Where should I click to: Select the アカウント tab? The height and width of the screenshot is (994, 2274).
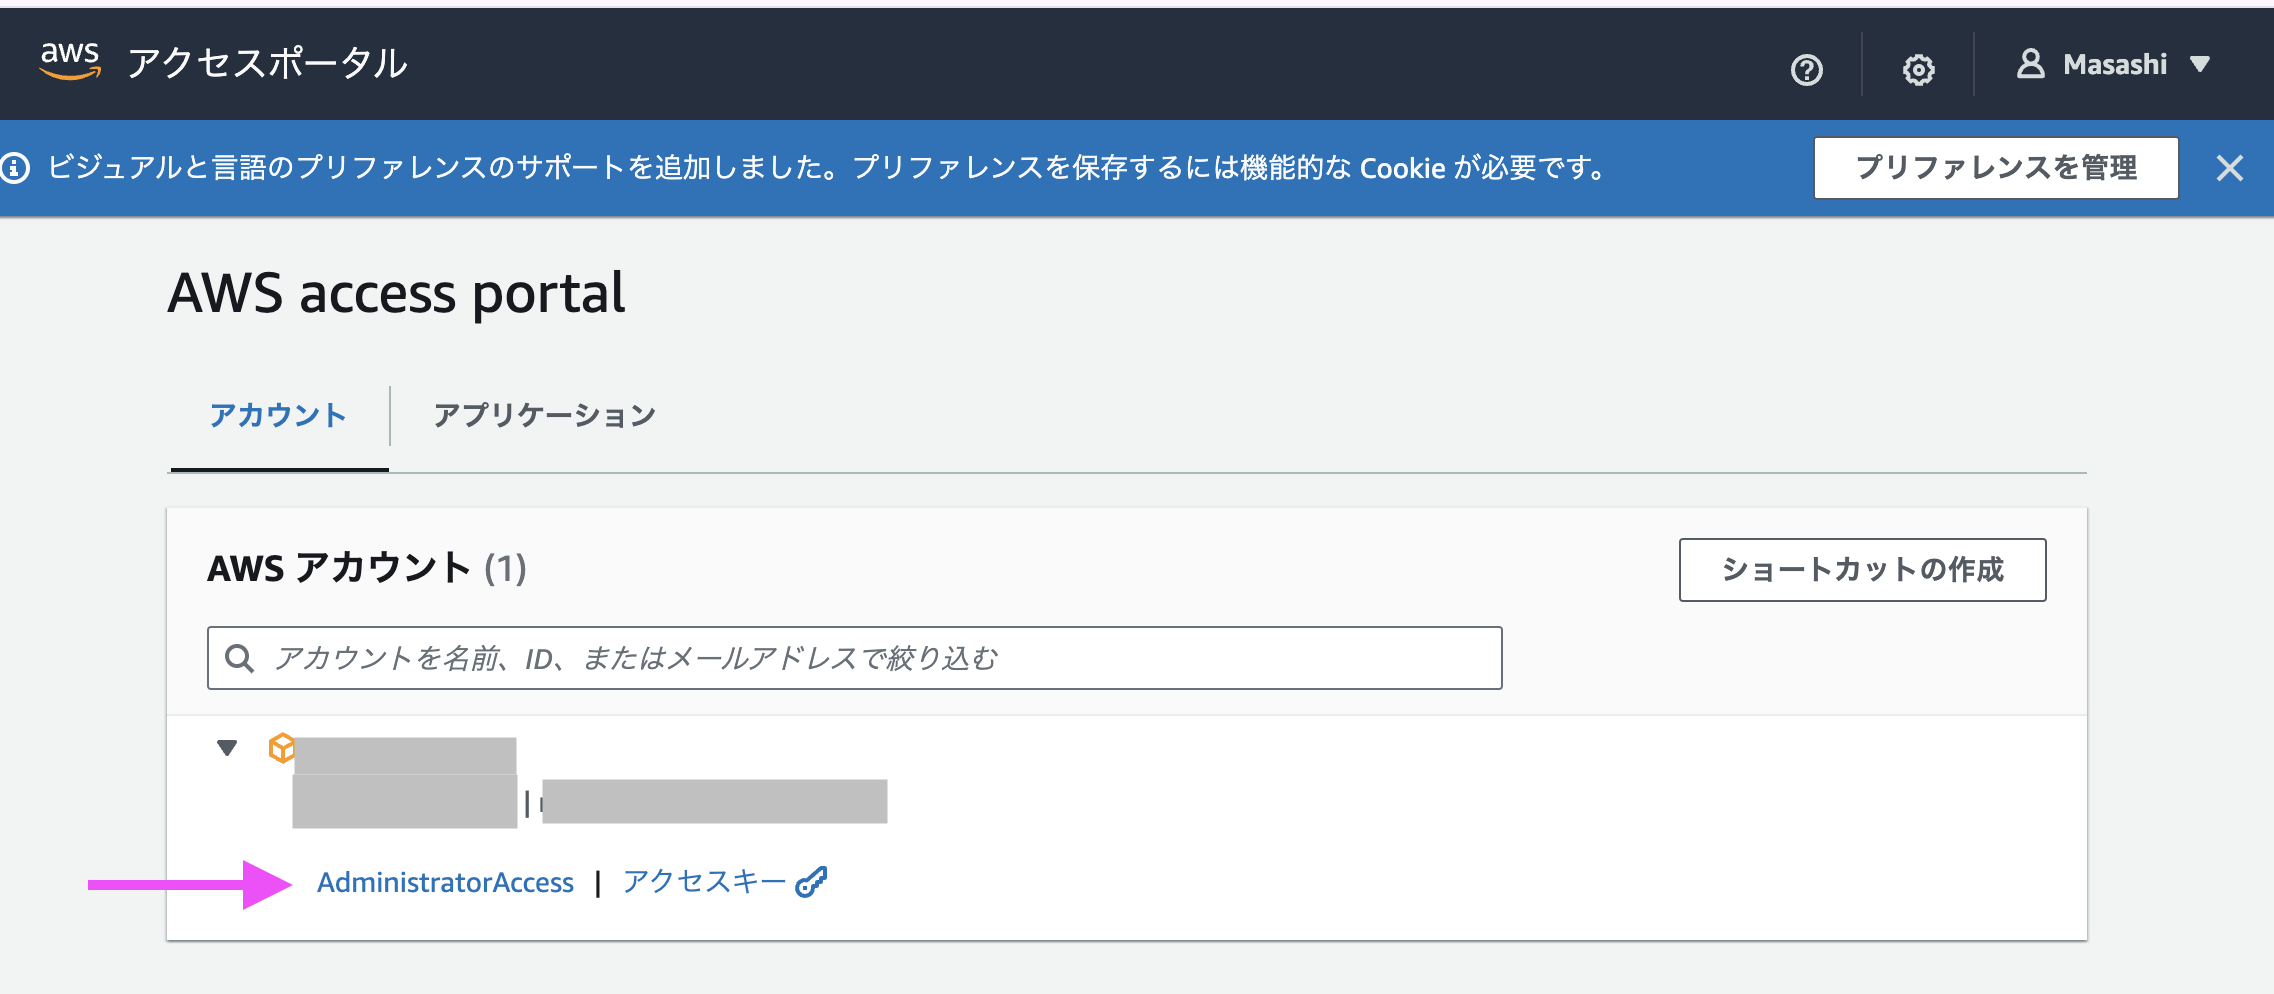coord(278,415)
